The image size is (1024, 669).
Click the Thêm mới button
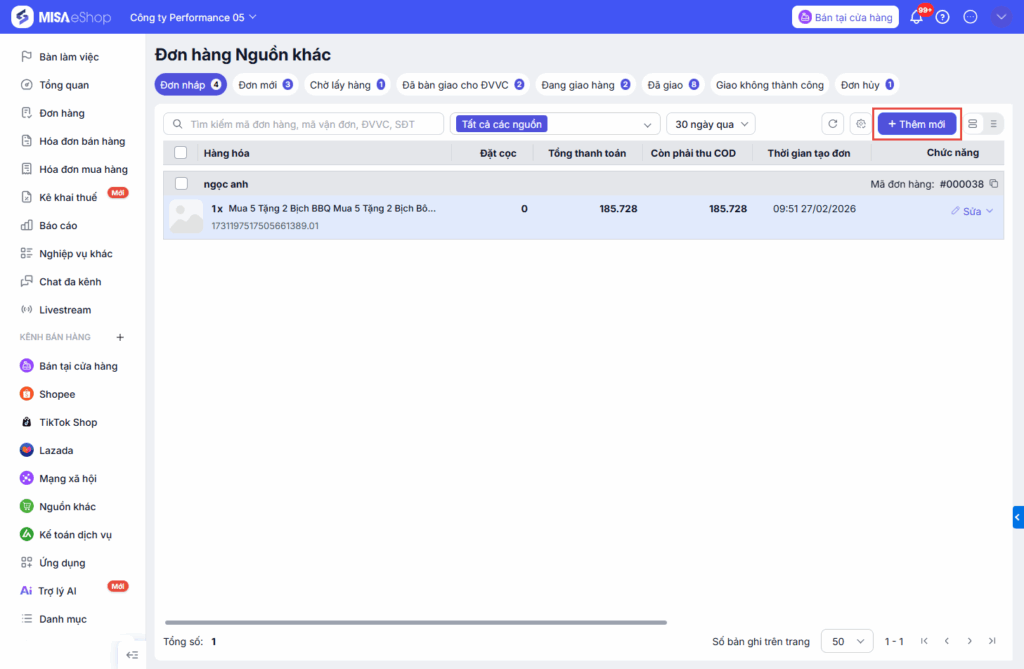tap(917, 124)
